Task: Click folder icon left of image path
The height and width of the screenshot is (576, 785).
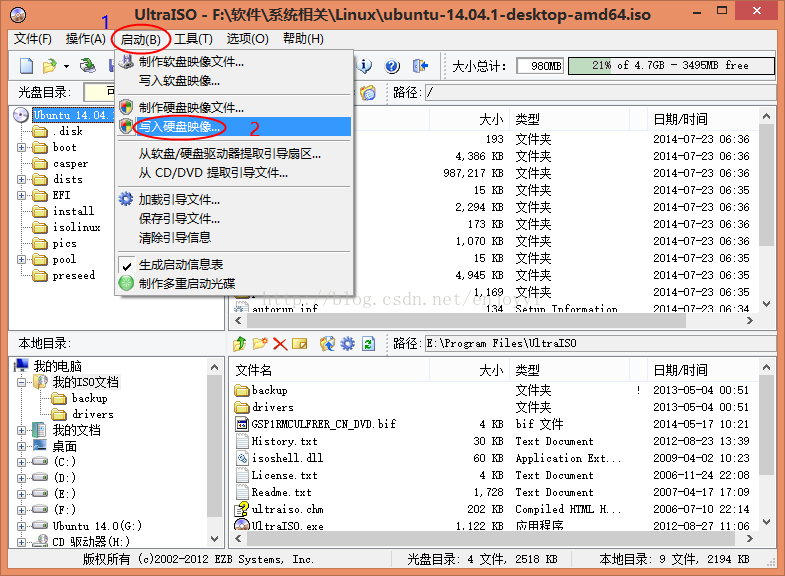Action: [x=367, y=93]
